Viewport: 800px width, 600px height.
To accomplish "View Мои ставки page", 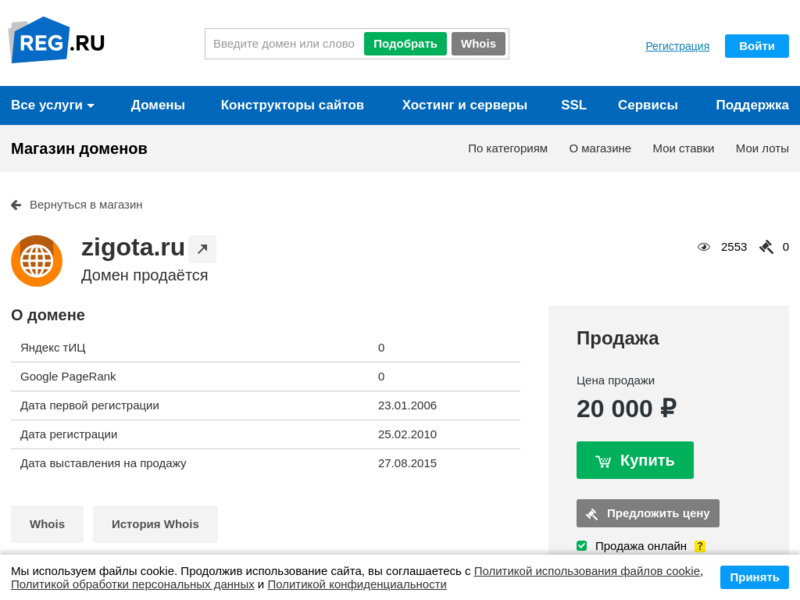I will pos(683,148).
